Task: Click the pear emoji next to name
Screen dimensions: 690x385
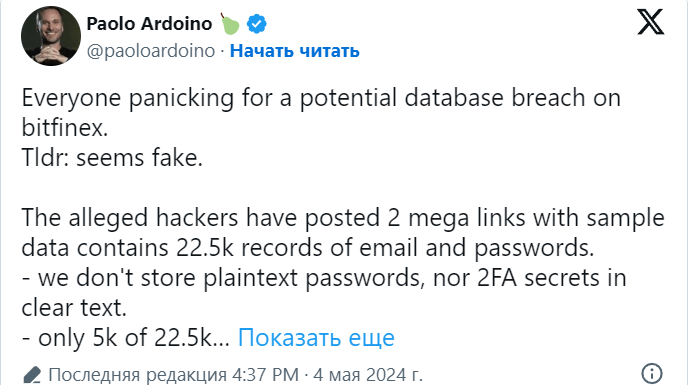Action: pos(230,23)
